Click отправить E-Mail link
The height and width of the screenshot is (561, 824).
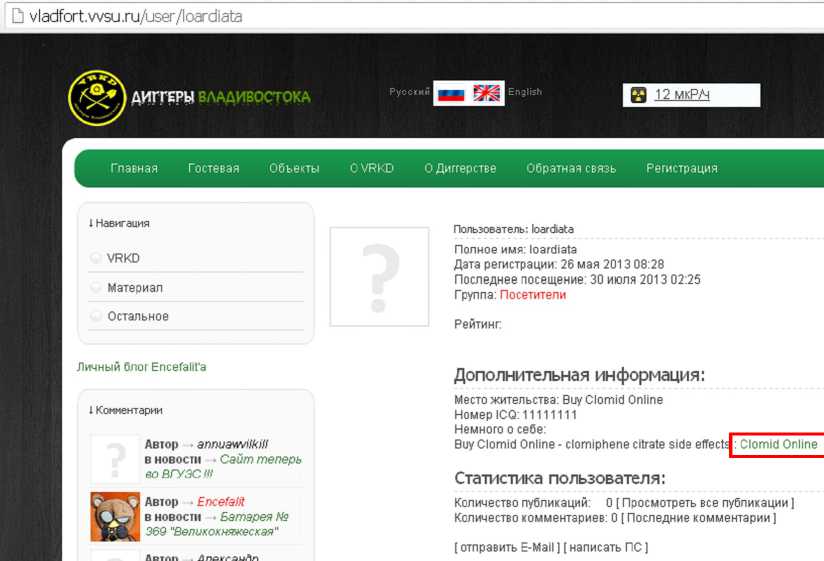tap(507, 547)
